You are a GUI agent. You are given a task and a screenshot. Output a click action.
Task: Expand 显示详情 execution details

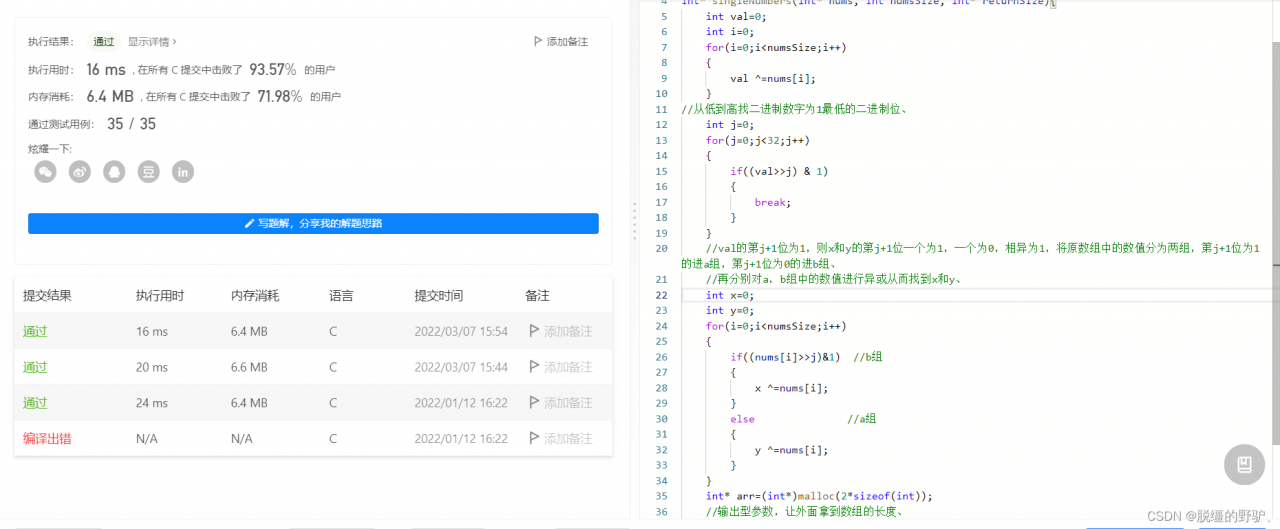(152, 42)
